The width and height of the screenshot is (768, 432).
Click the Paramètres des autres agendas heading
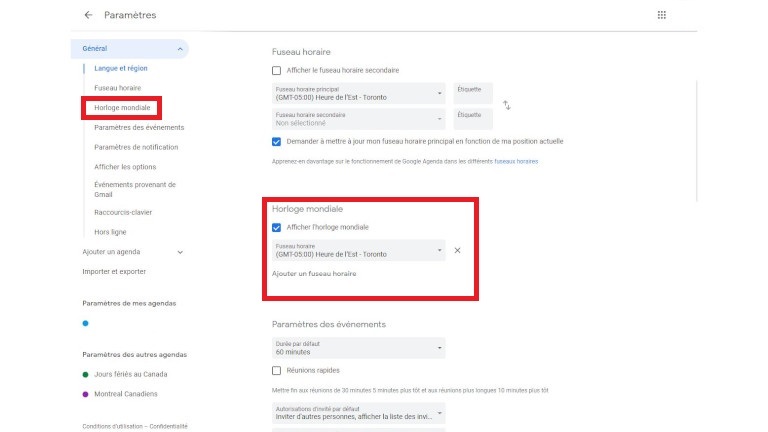[x=135, y=355]
